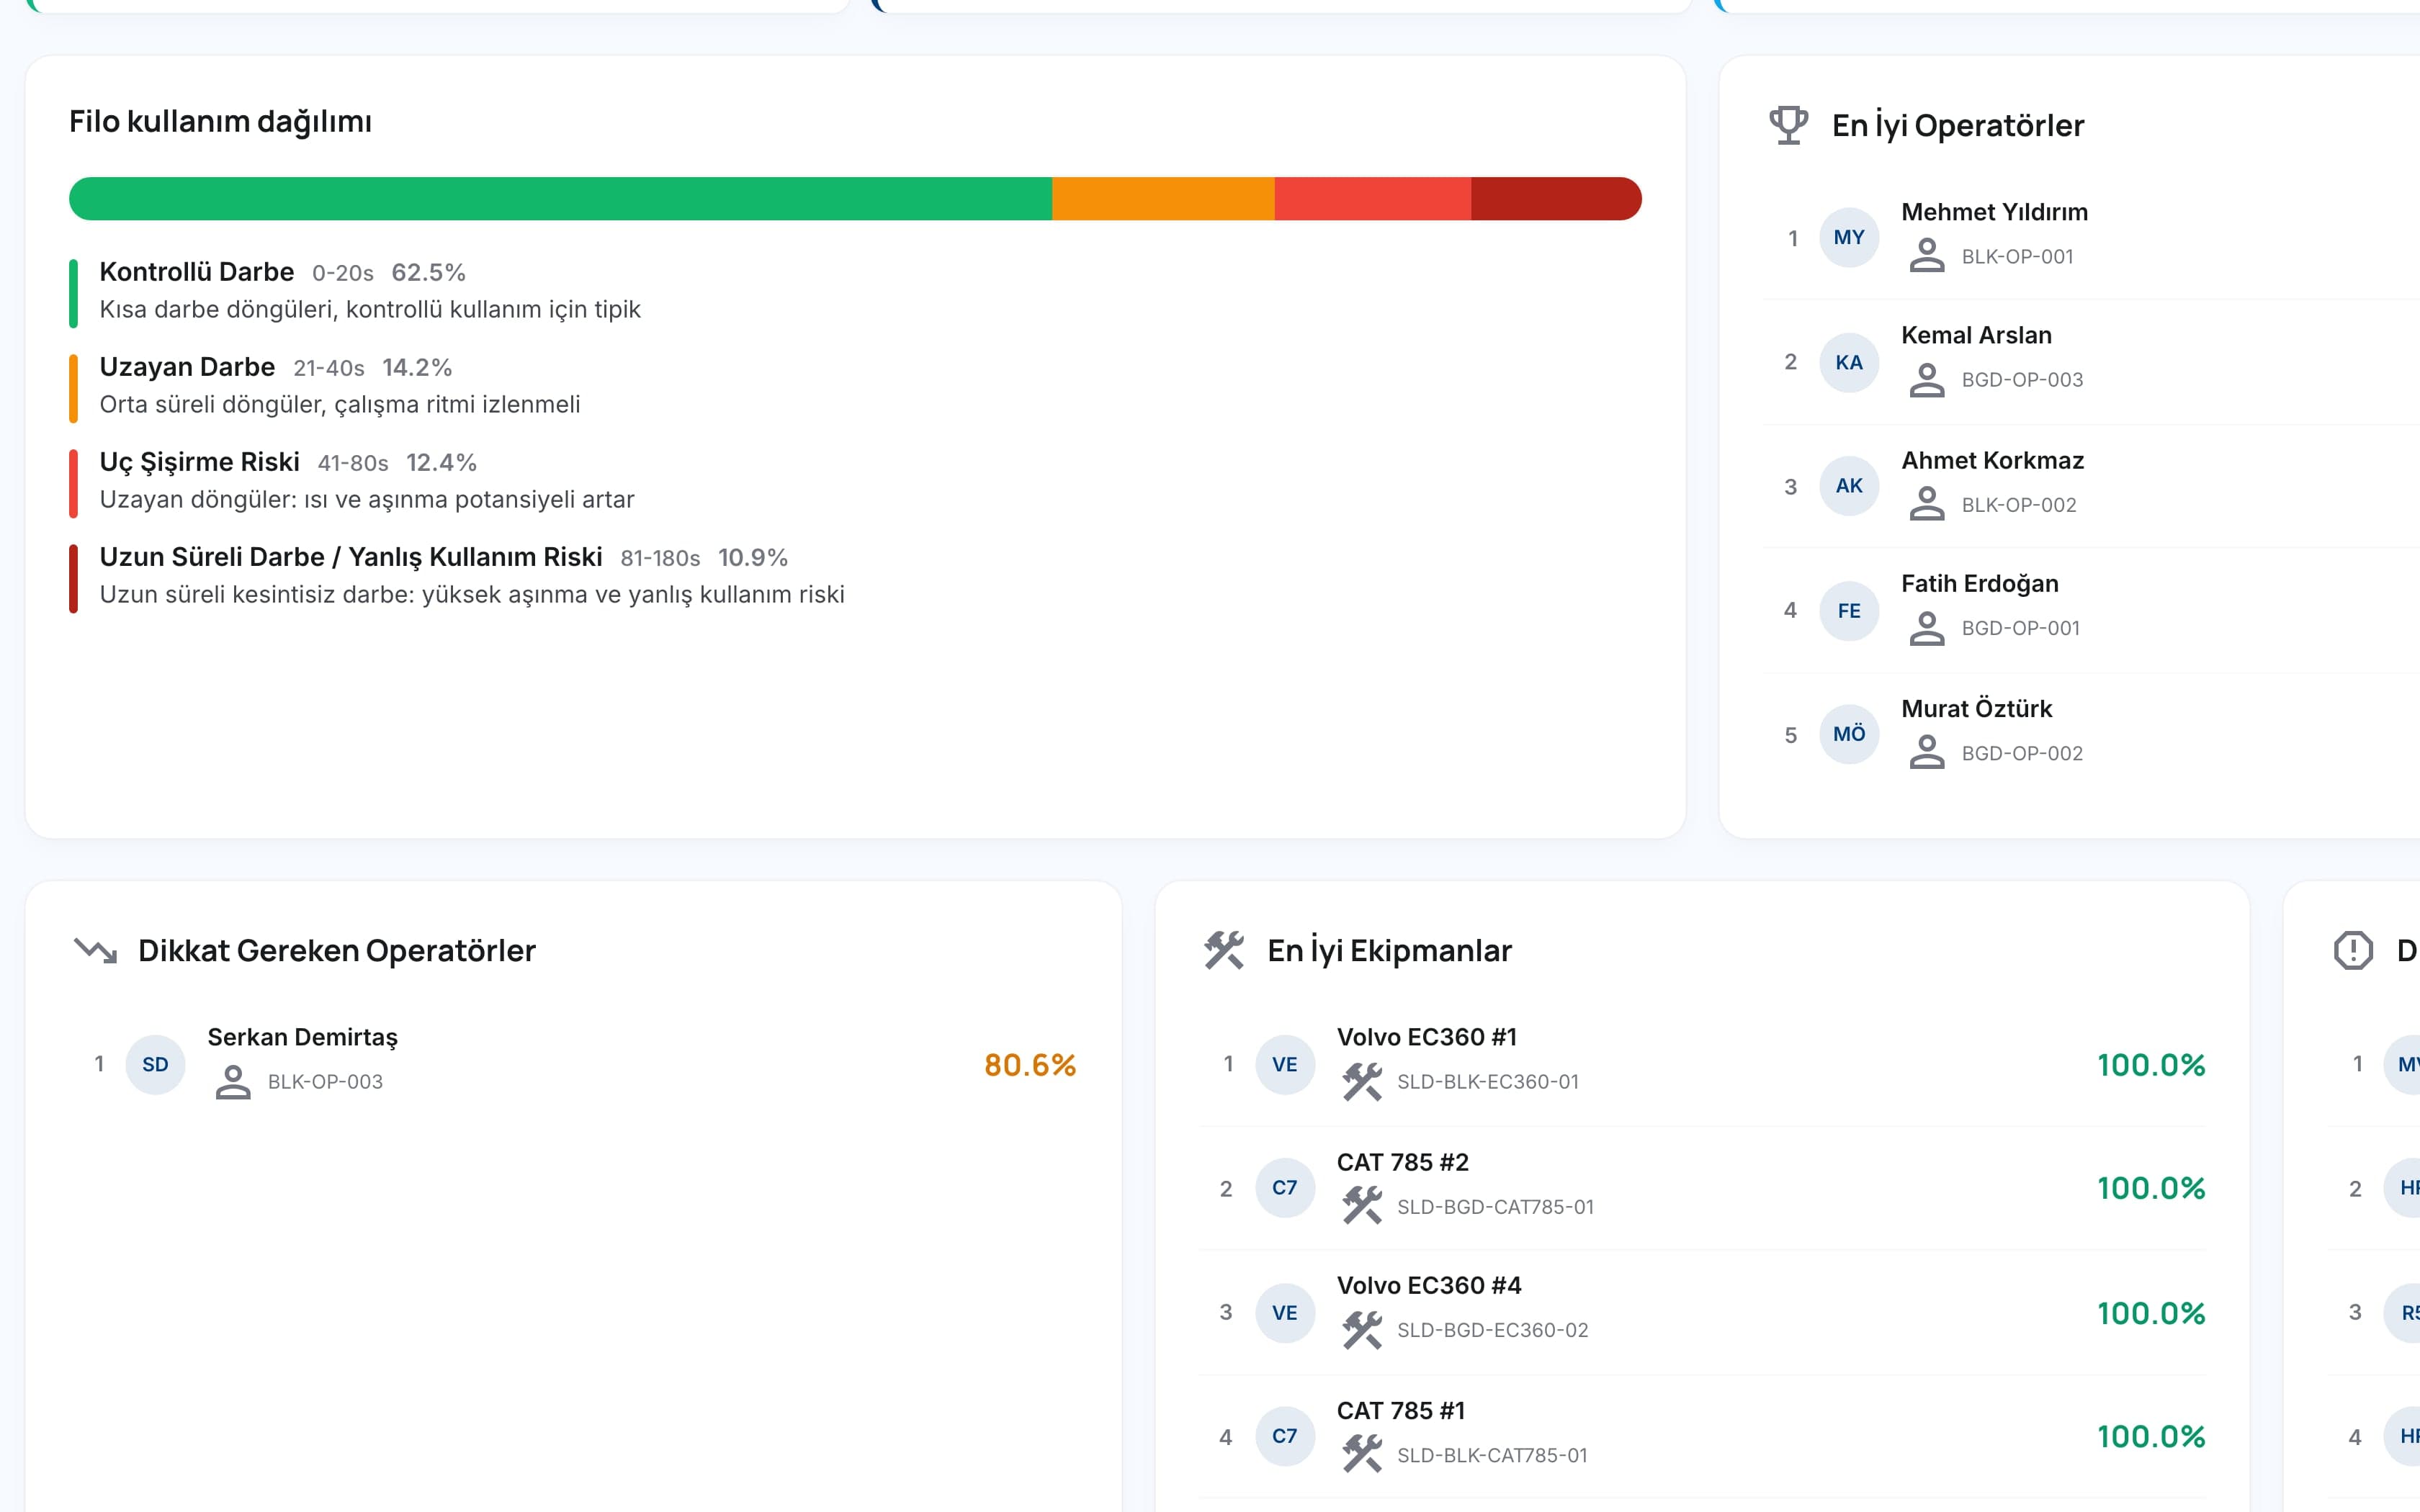Click the red Uç Şişirme Riski bar segment
This screenshot has height=1512, width=2420.
pyautogui.click(x=1373, y=198)
